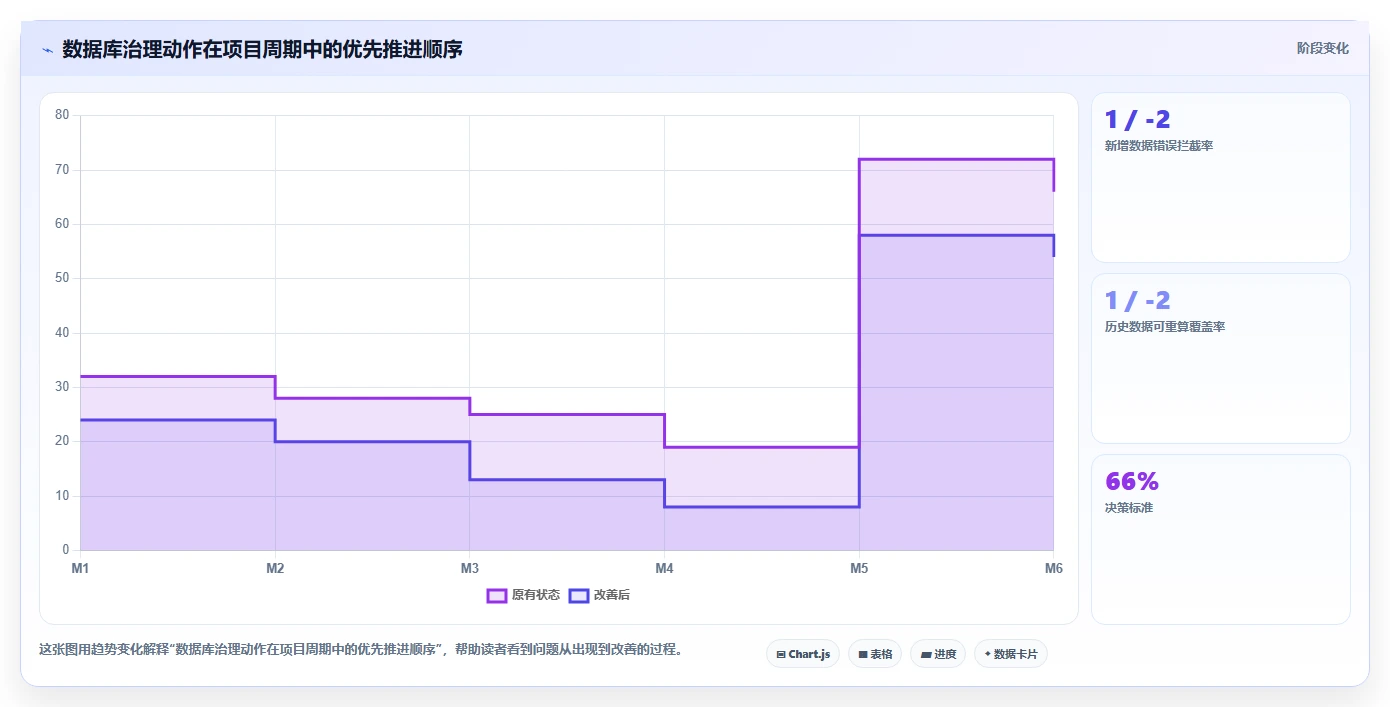
Task: Click the description text below chart
Action: [363, 649]
